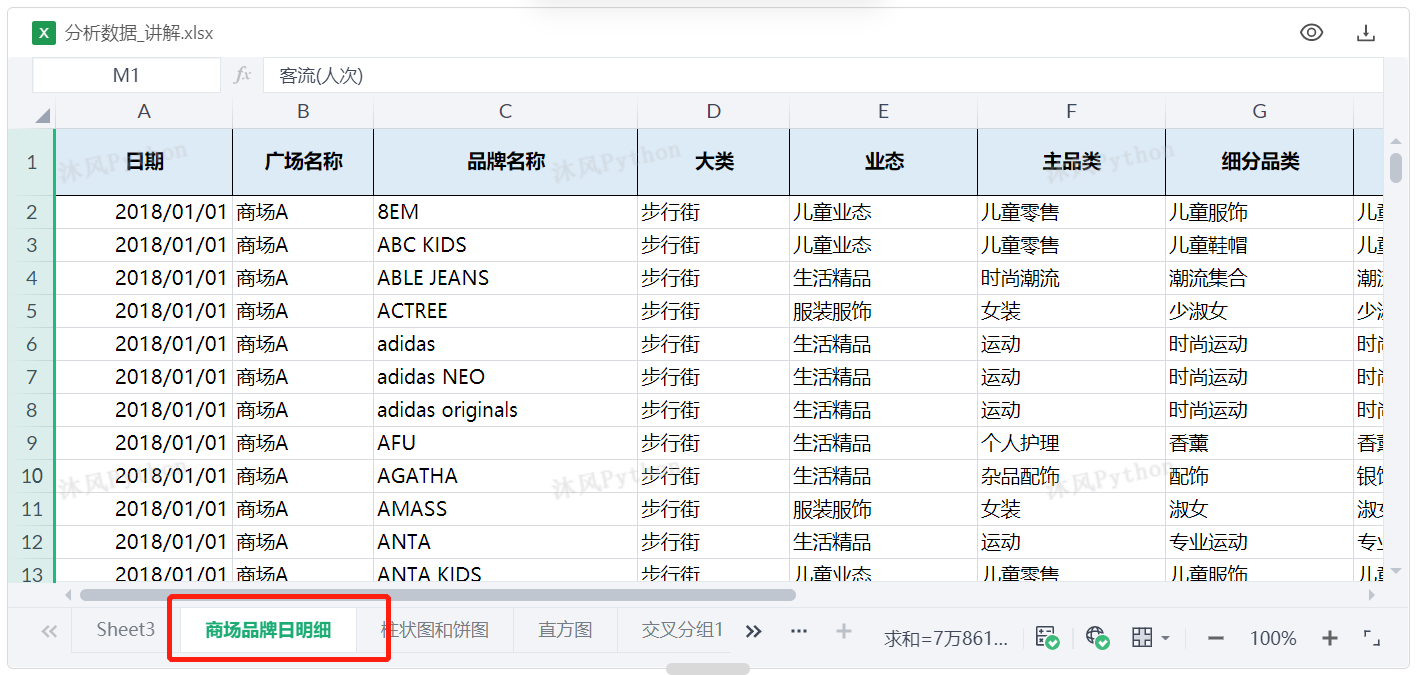Select the 专业运动 cell
The height and width of the screenshot is (675, 1421).
[1259, 542]
